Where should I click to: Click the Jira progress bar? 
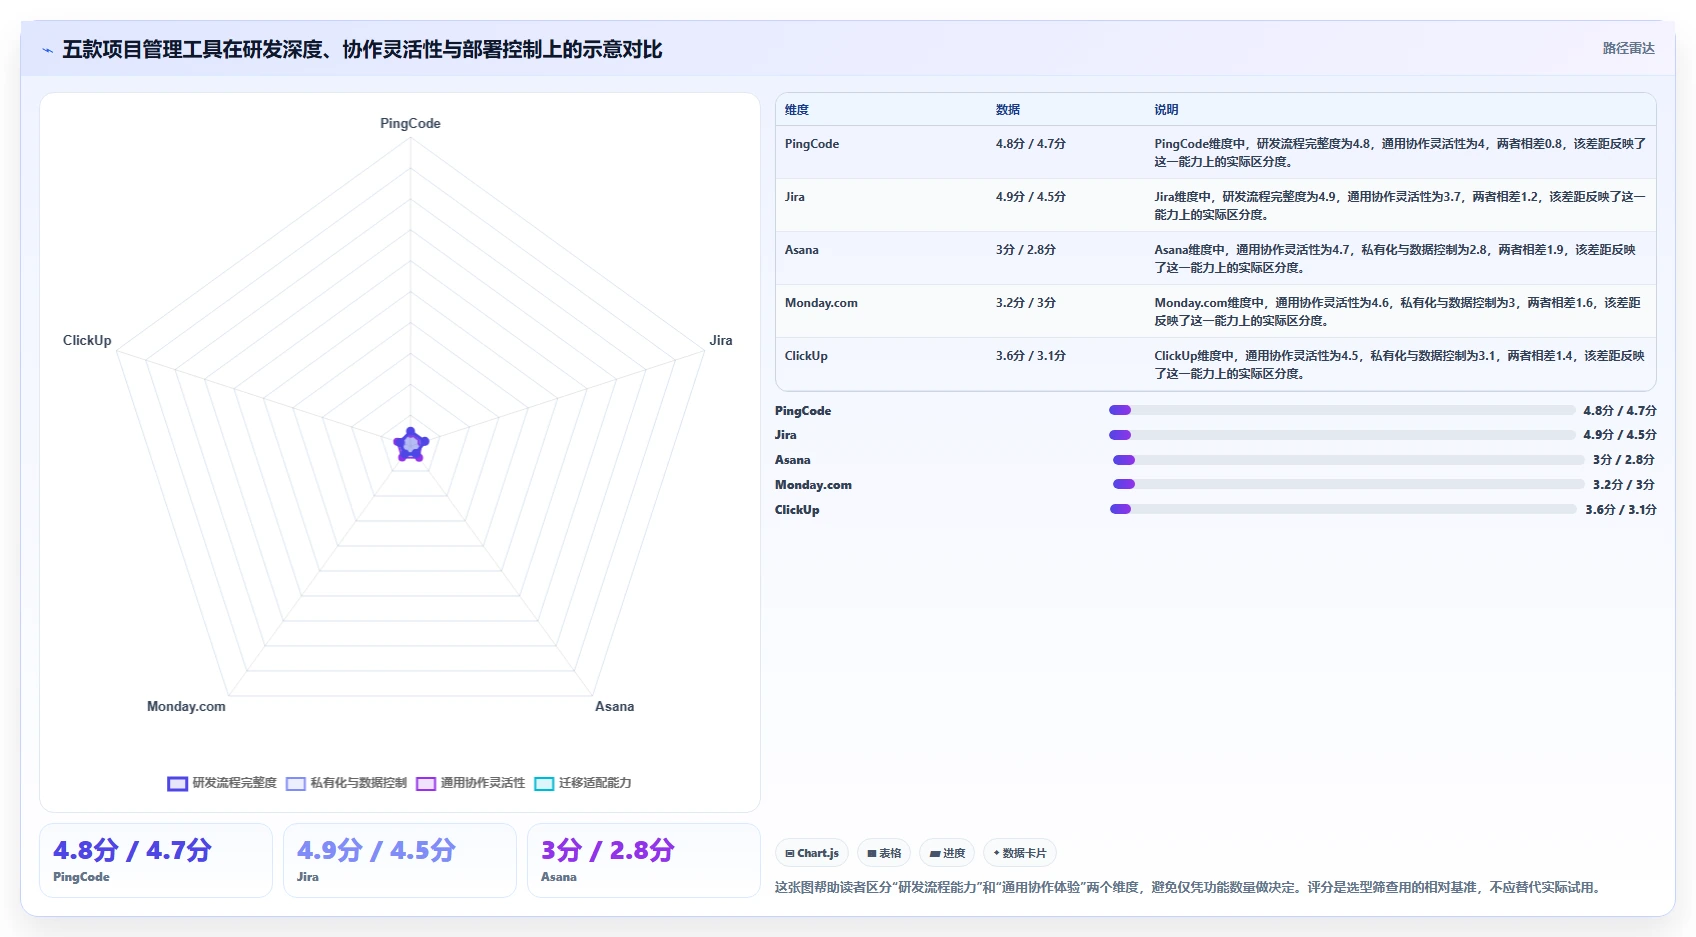[x=1342, y=435]
